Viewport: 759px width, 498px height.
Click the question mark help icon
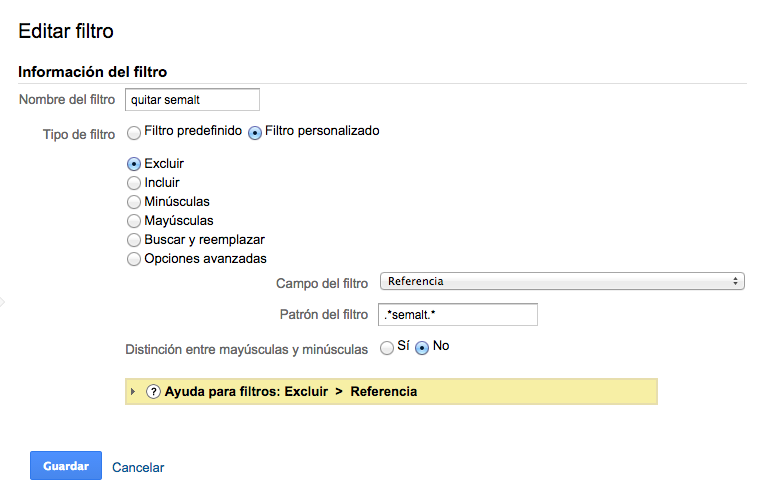(x=153, y=392)
